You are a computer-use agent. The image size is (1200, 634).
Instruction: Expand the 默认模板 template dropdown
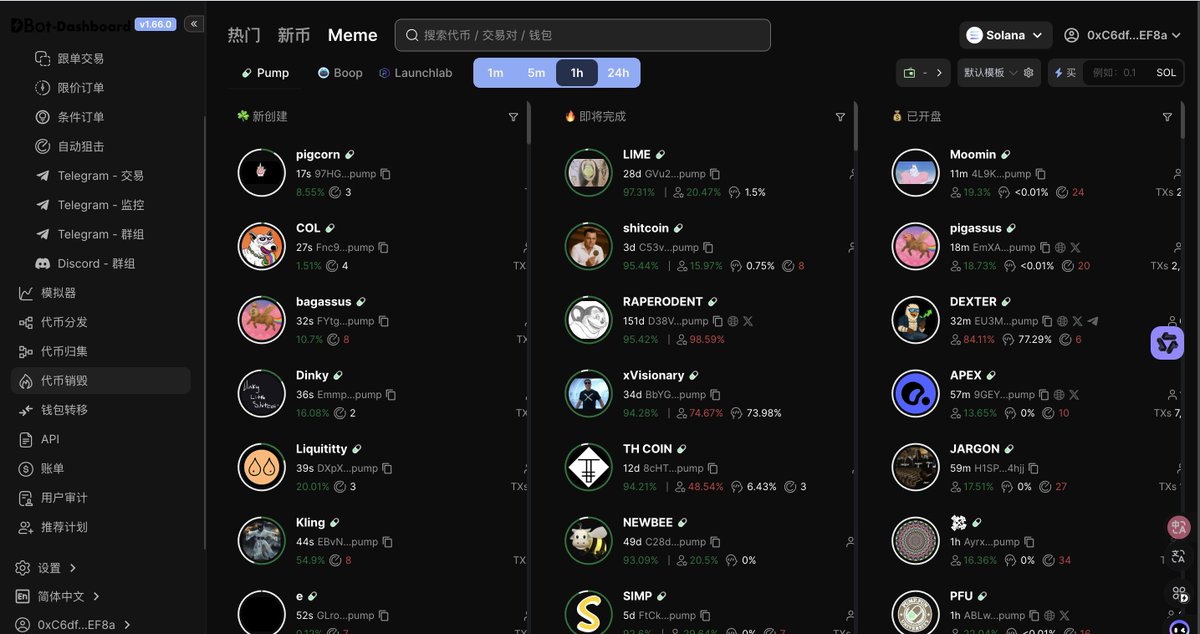click(989, 73)
